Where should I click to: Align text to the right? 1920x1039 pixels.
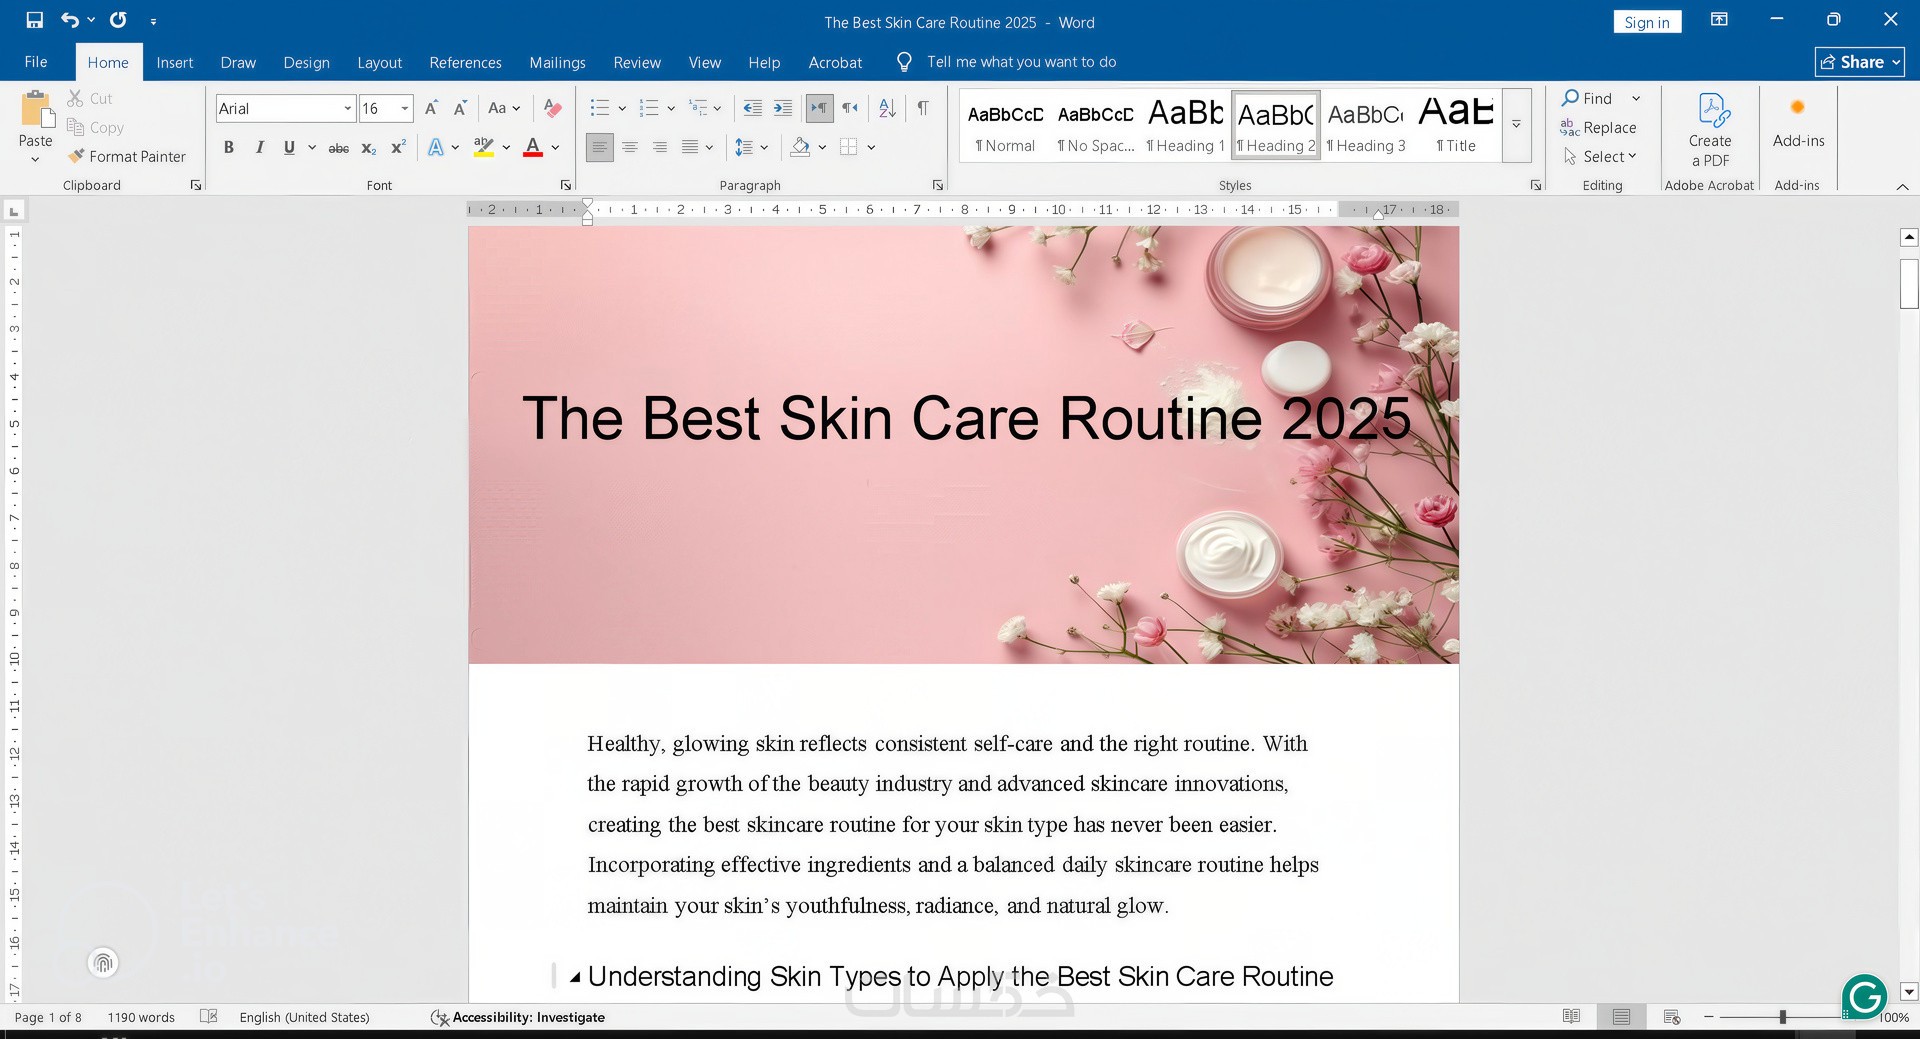(x=660, y=148)
